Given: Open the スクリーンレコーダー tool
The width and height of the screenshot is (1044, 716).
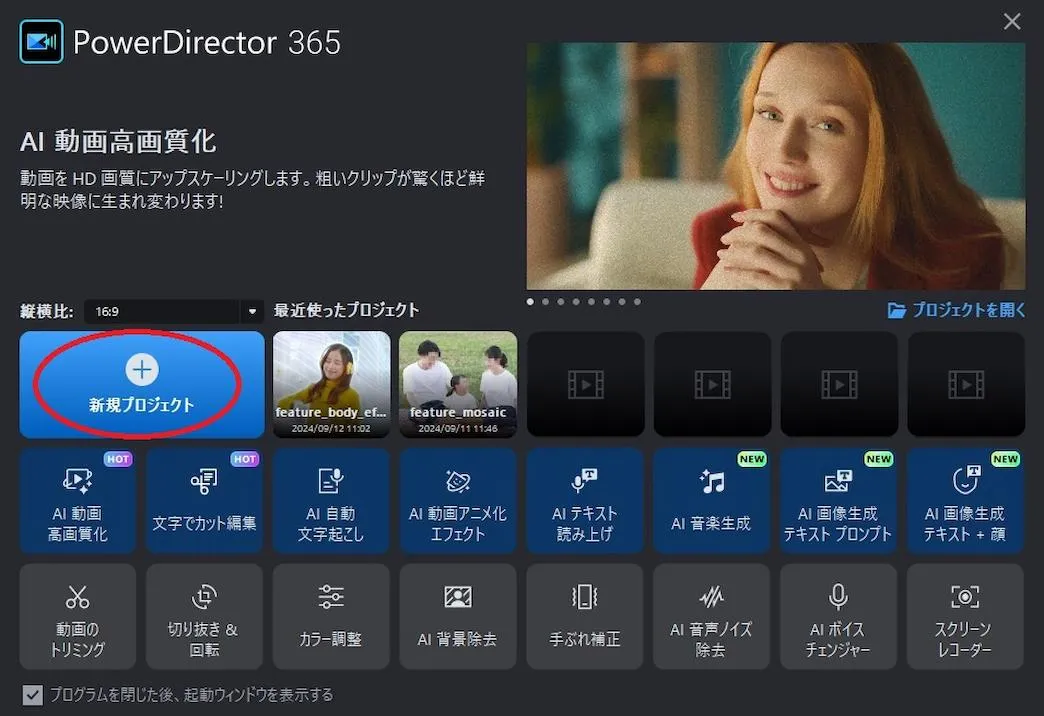Looking at the screenshot, I should 966,616.
